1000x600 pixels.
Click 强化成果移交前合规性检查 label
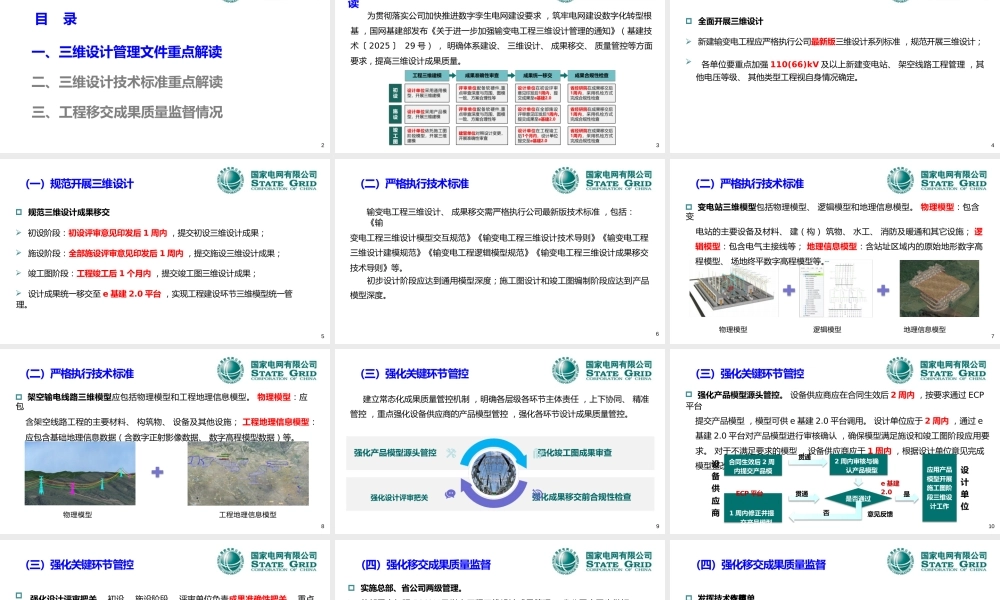[582, 497]
